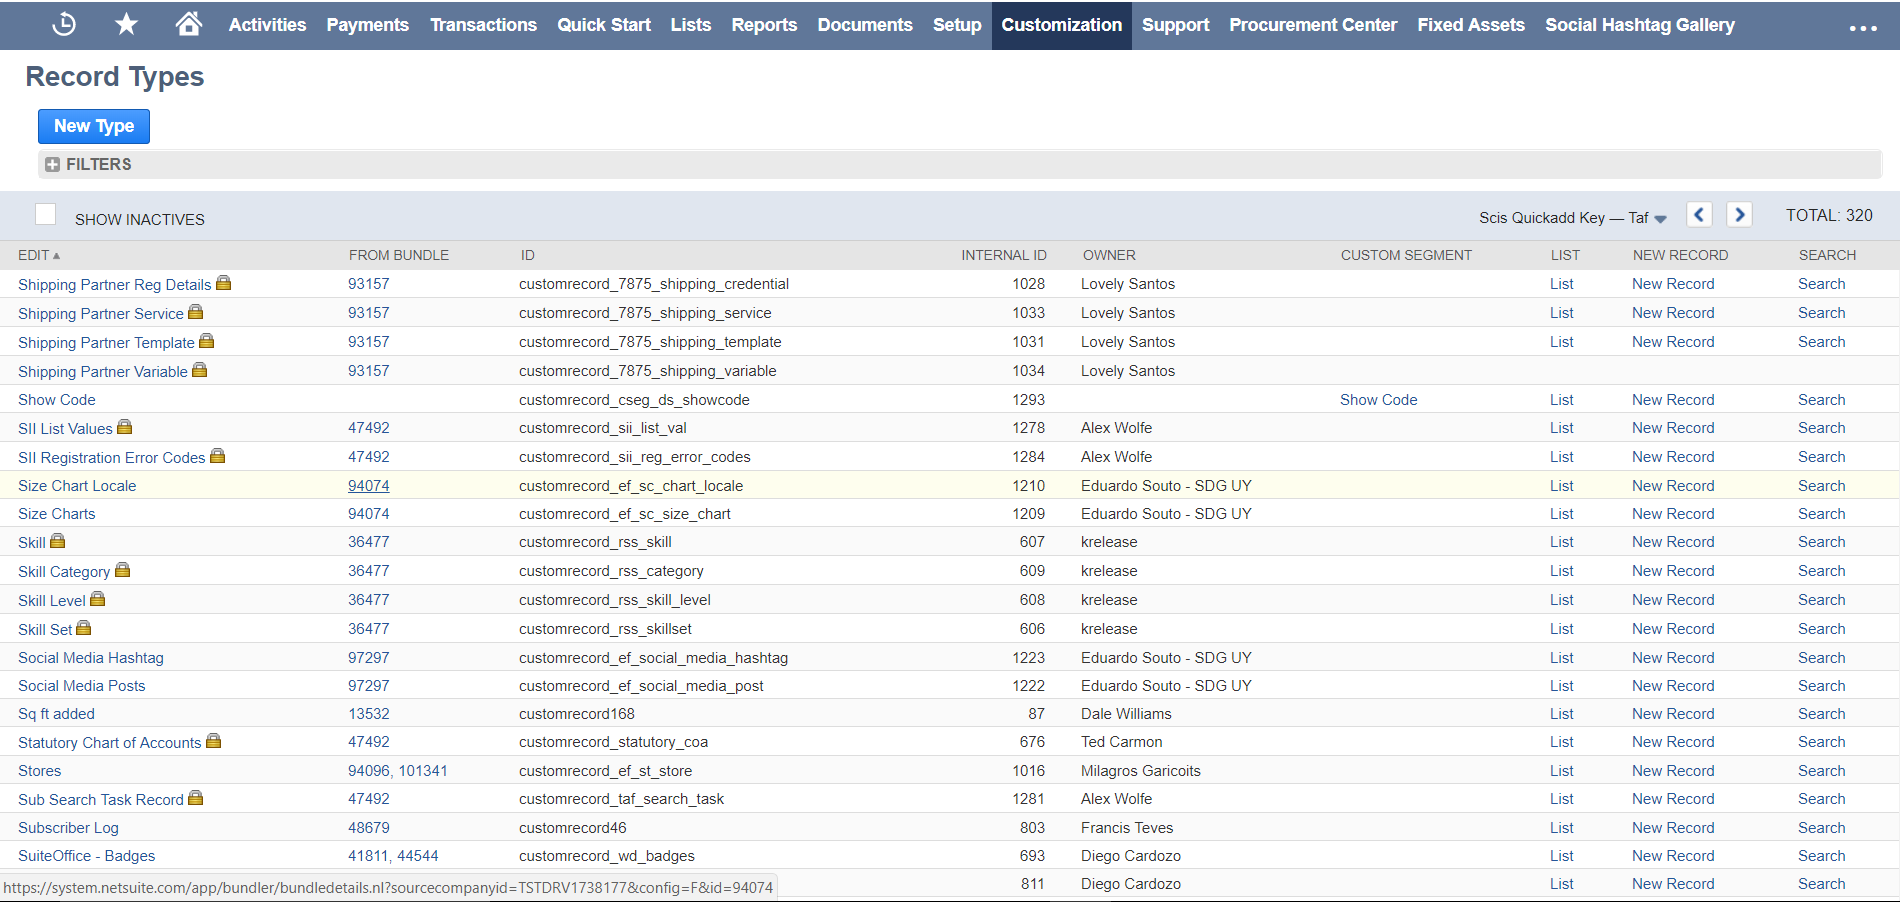Go to previous page with left arrow
The height and width of the screenshot is (902, 1900).
(1699, 214)
